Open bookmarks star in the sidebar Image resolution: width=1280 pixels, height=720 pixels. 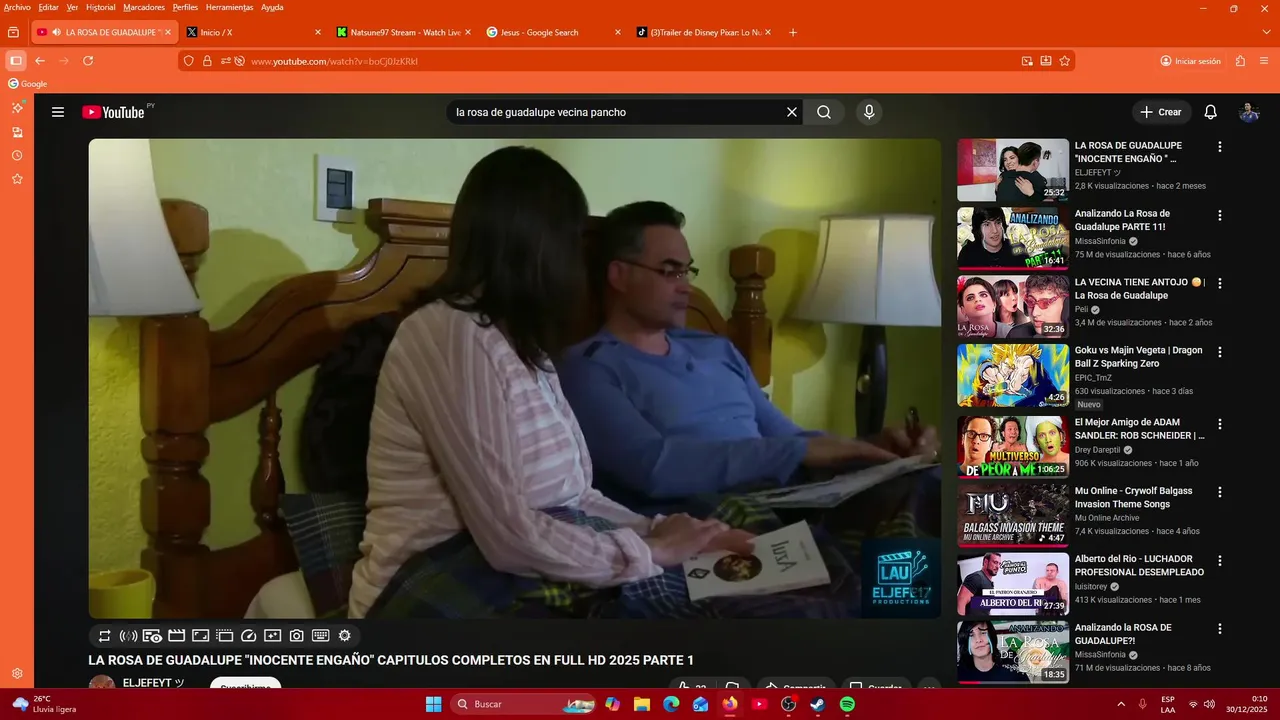(17, 179)
